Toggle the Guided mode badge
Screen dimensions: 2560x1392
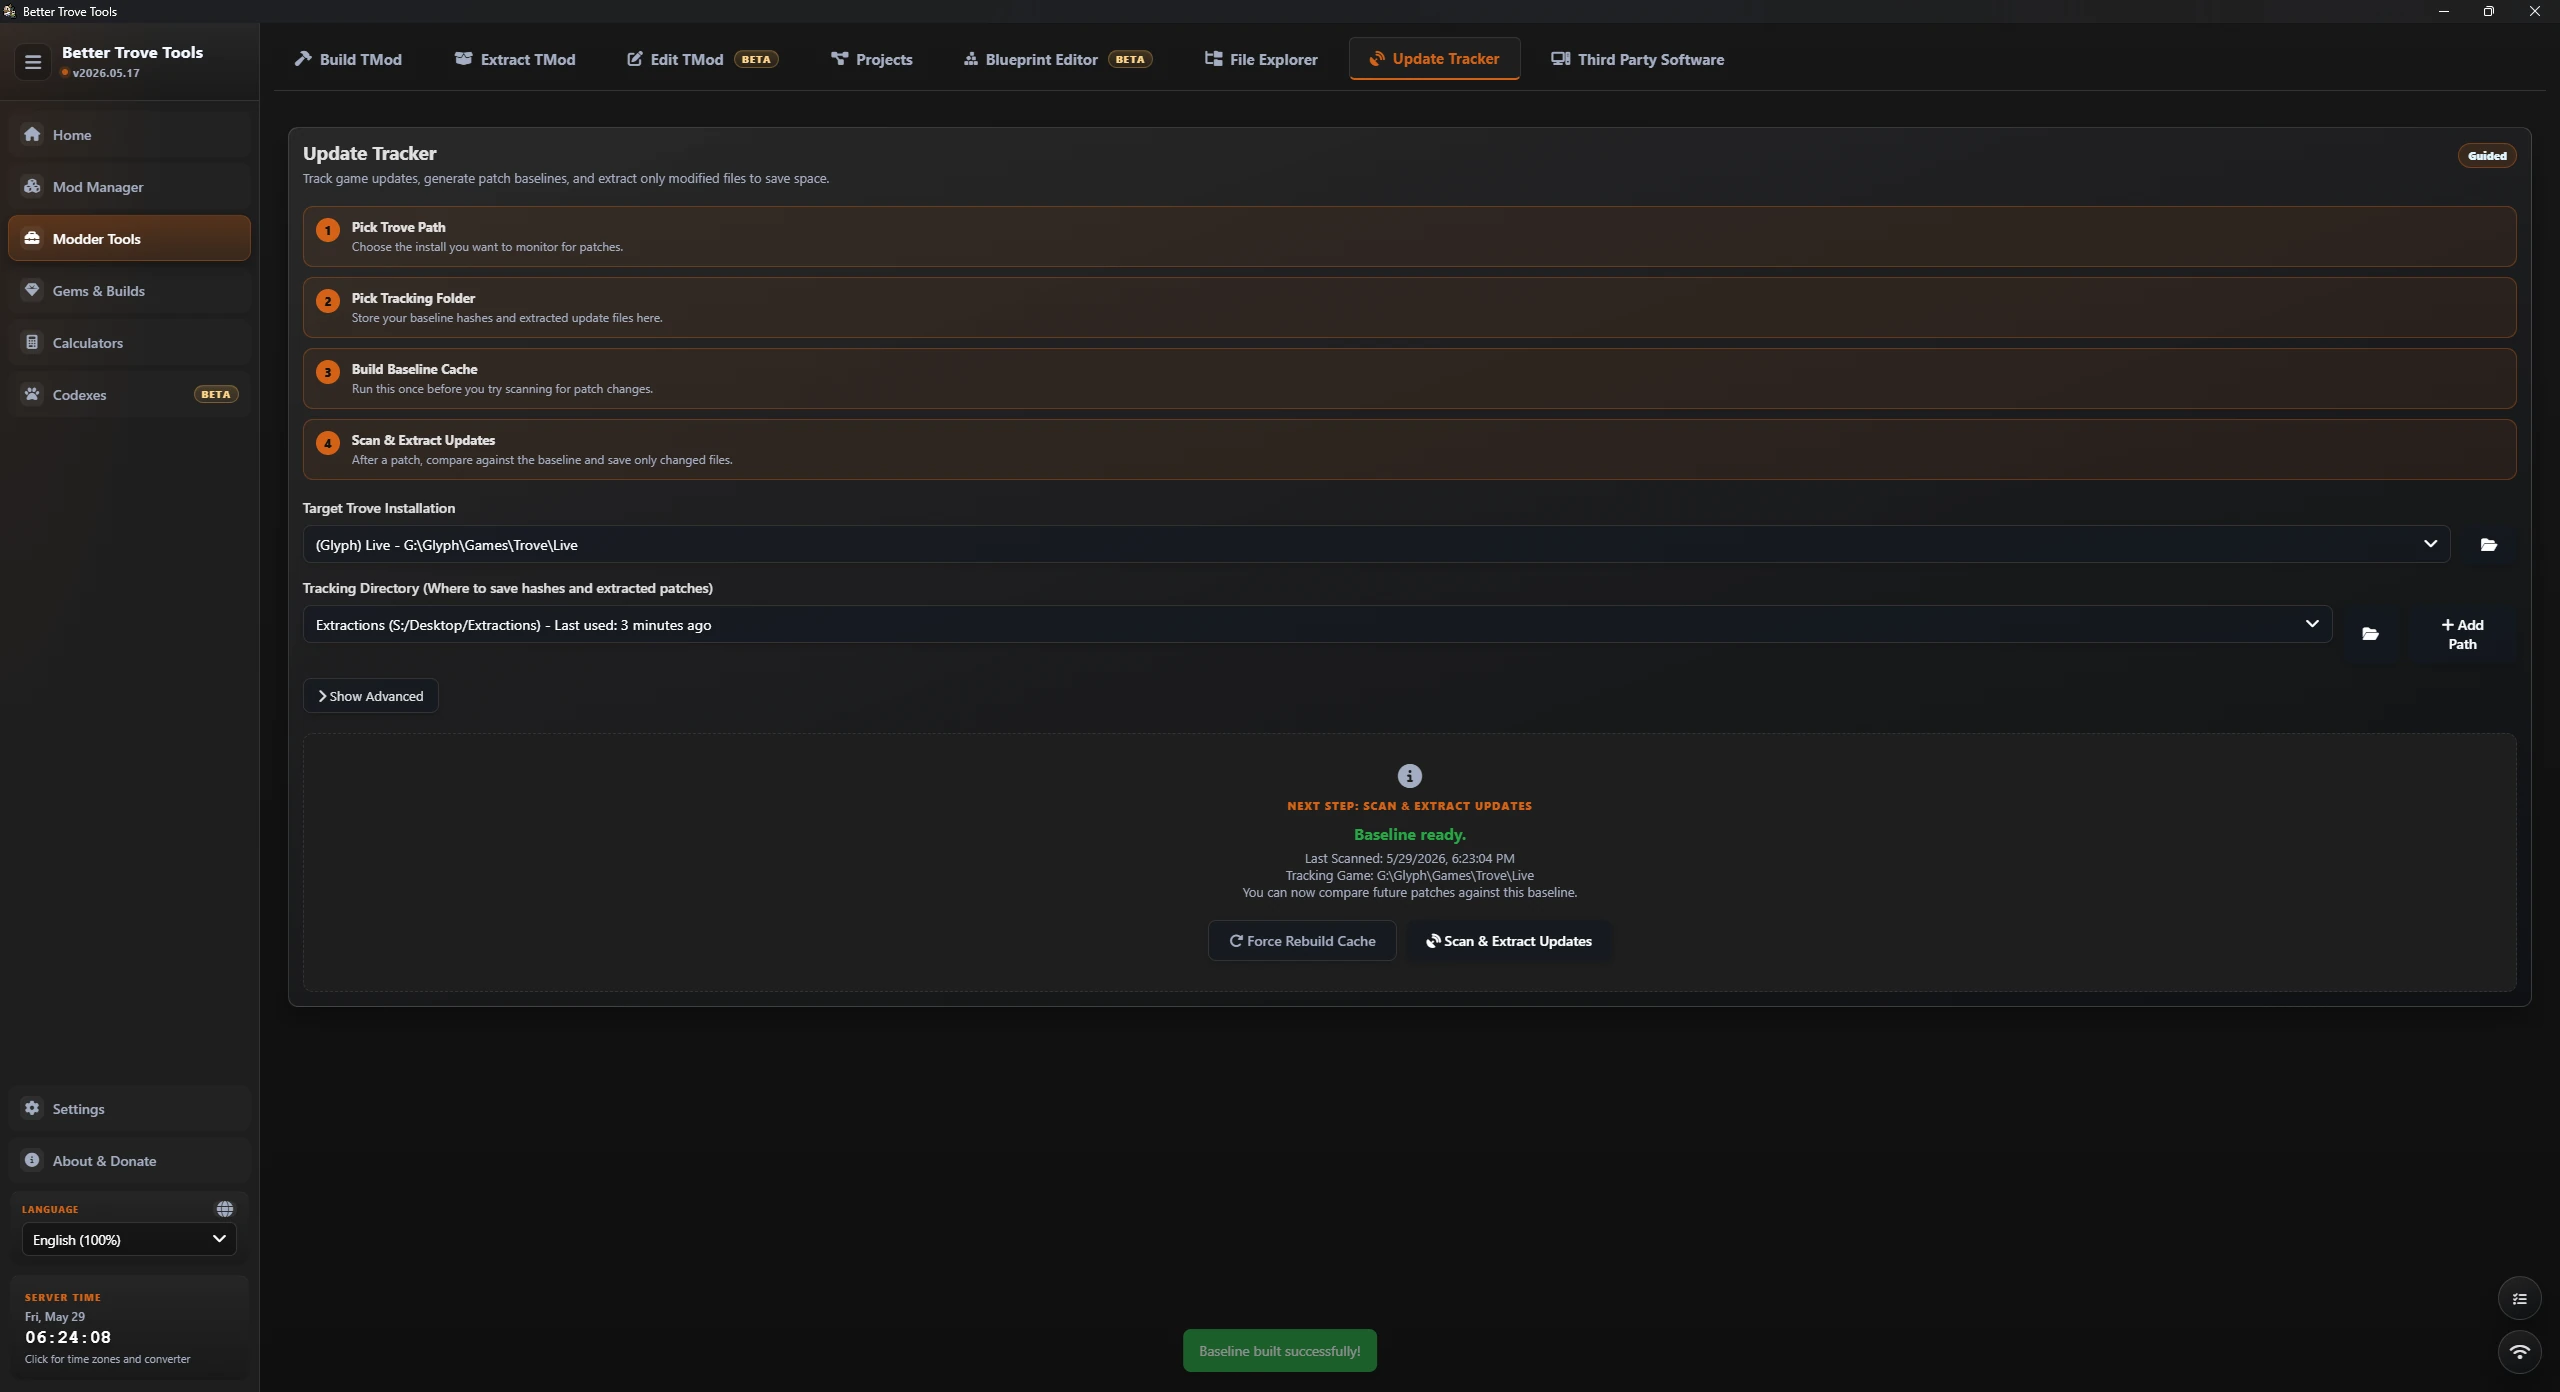click(x=2486, y=156)
